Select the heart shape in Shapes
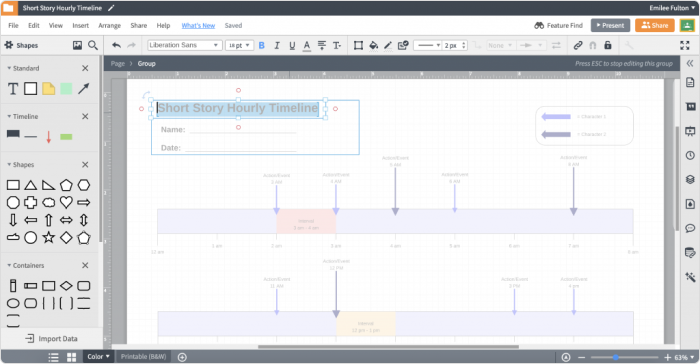The width and height of the screenshot is (700, 364). 66,202
